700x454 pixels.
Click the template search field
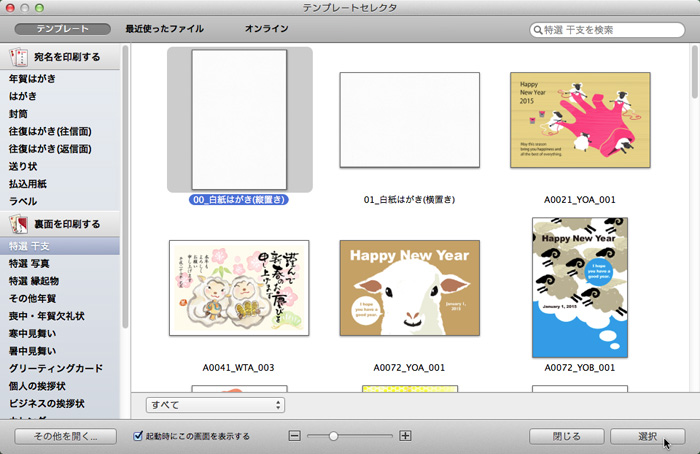pyautogui.click(x=612, y=30)
